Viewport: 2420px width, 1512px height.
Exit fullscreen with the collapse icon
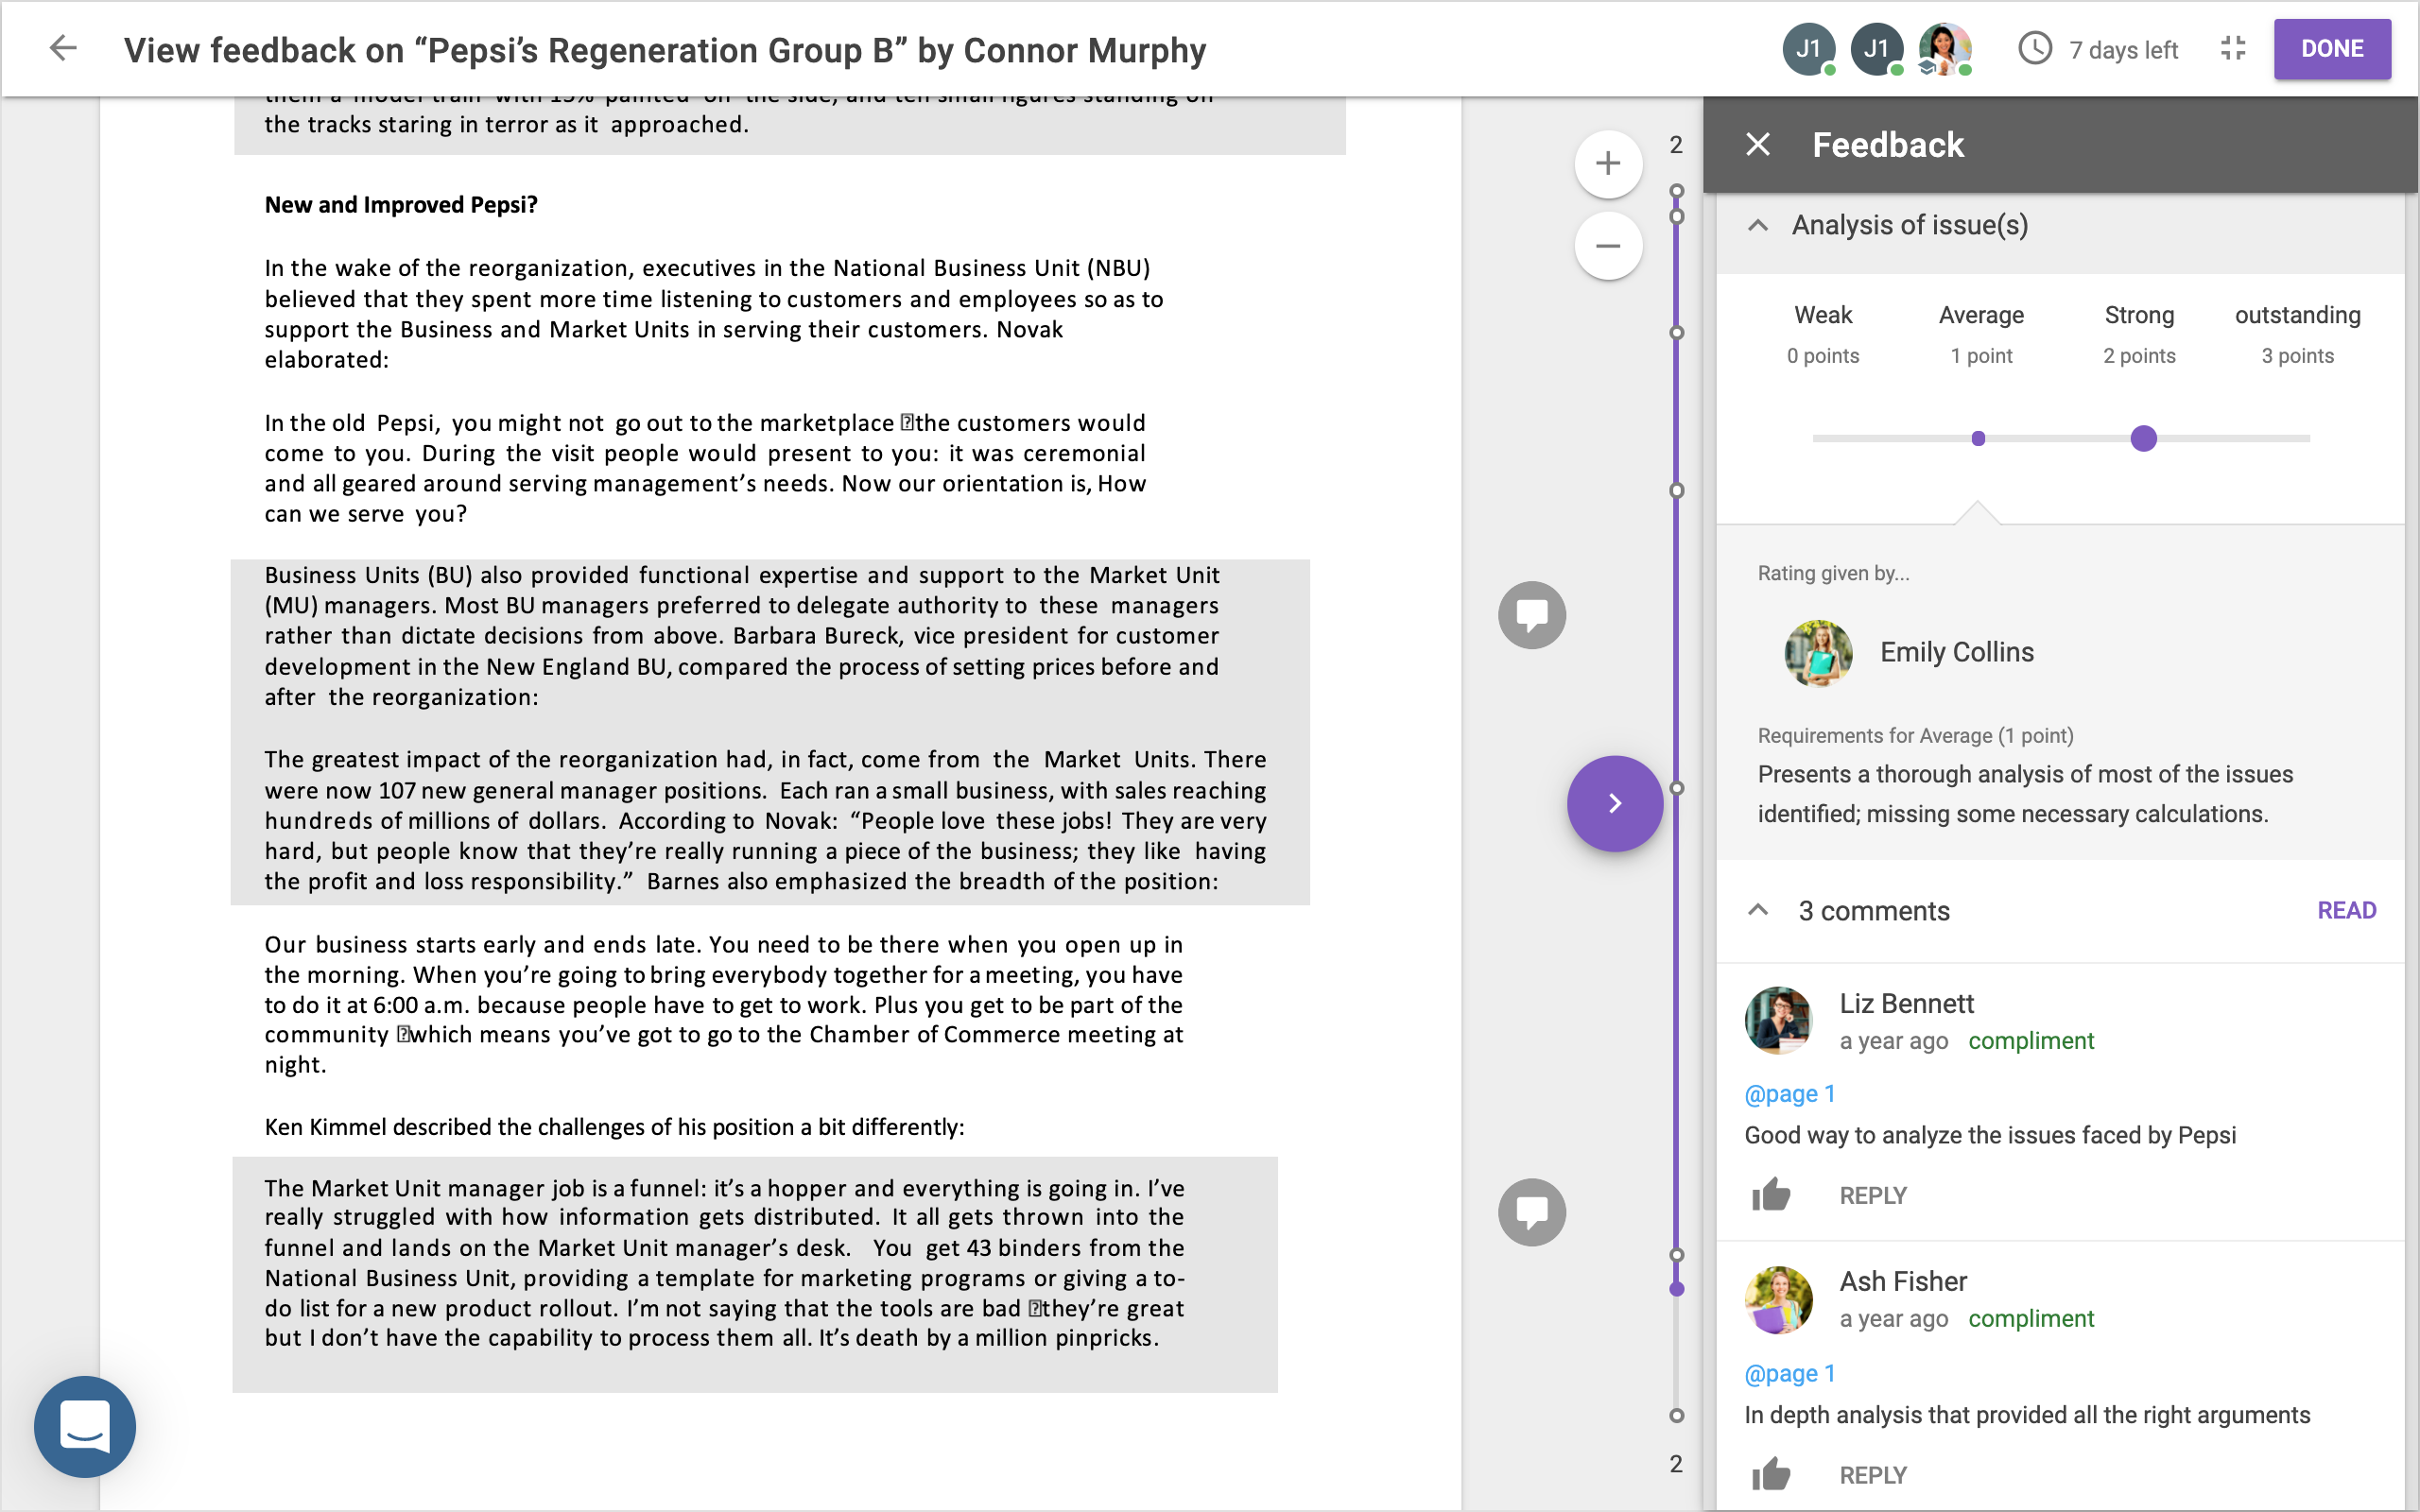[2233, 48]
